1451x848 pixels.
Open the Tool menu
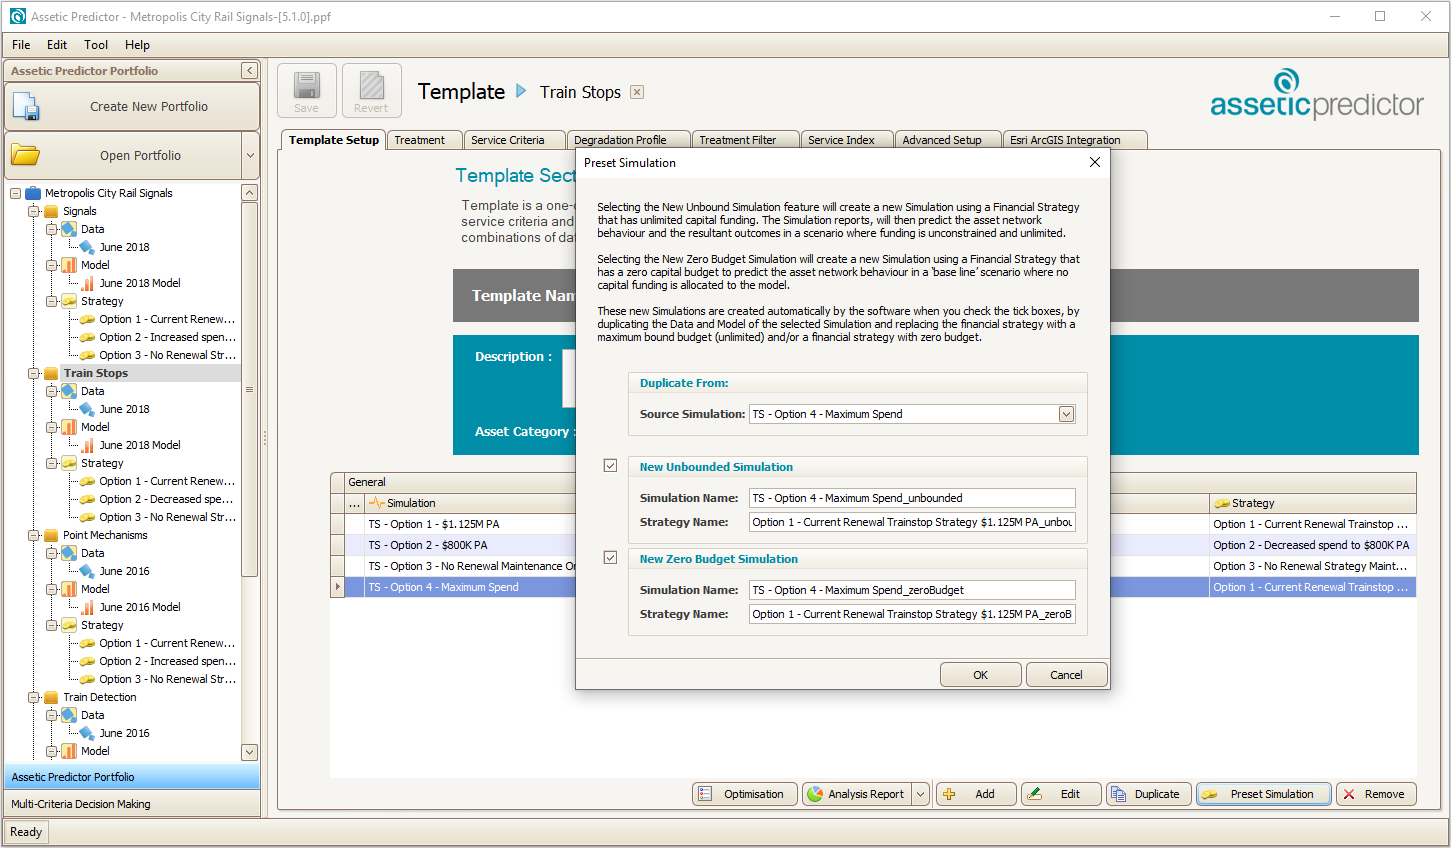pos(96,45)
